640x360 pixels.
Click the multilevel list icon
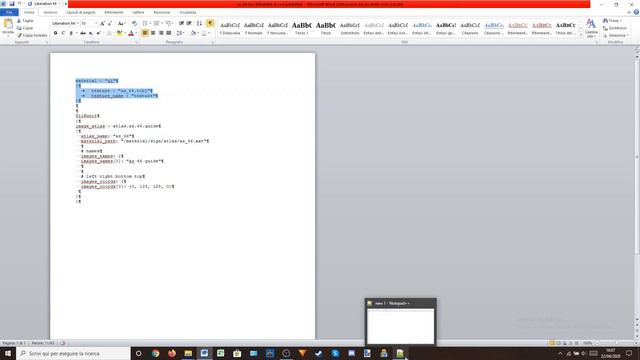tap(168, 24)
